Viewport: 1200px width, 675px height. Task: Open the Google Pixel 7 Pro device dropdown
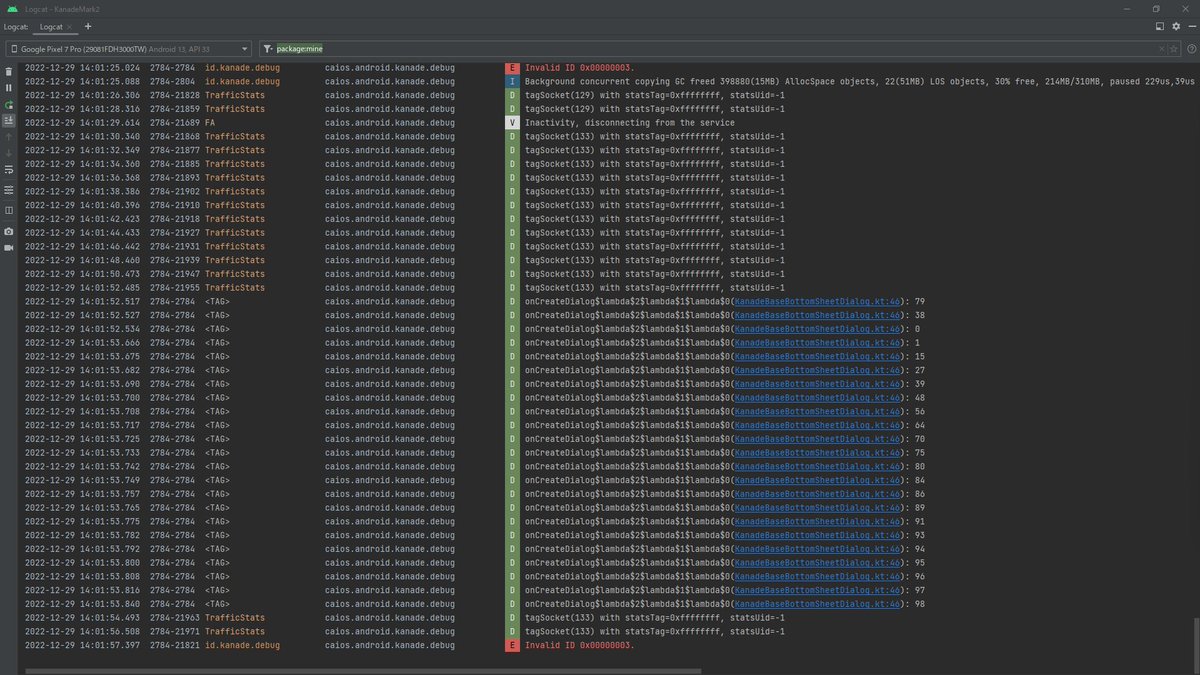128,48
